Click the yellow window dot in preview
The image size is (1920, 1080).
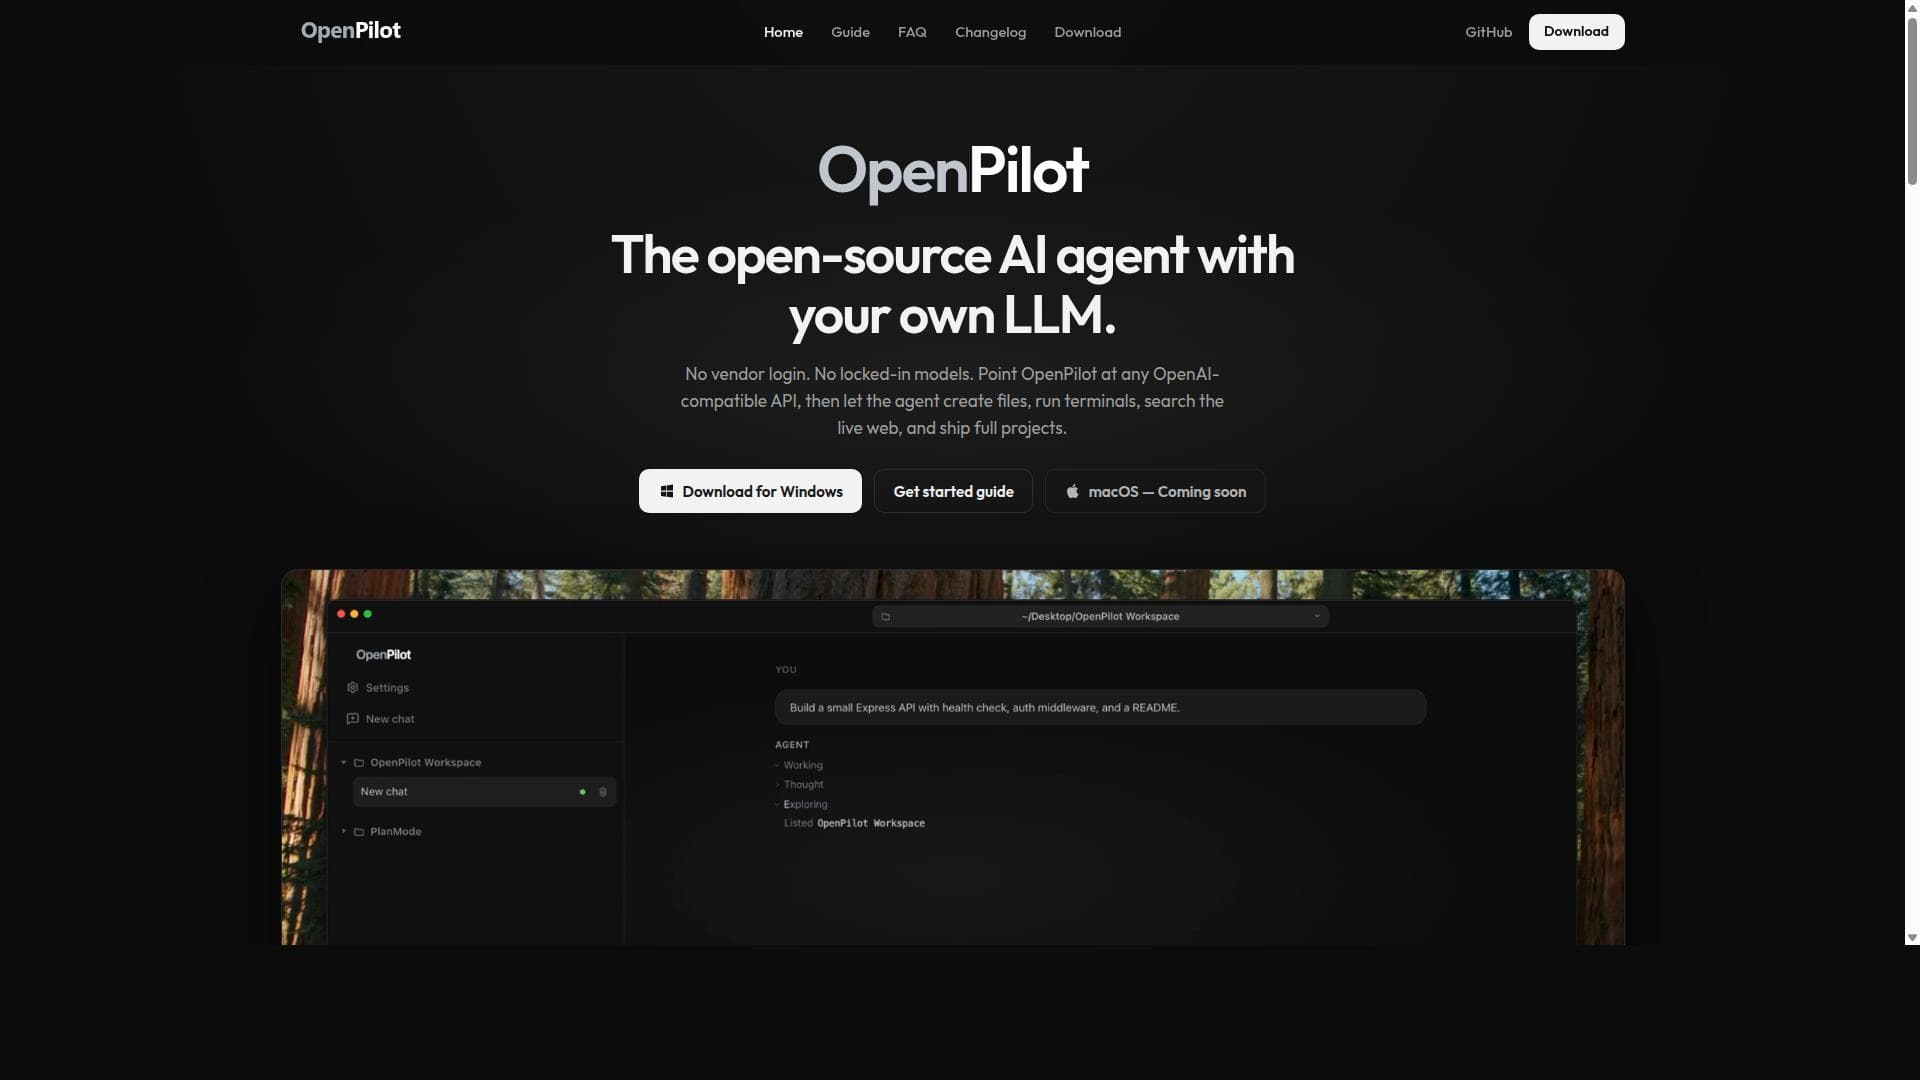click(x=354, y=614)
